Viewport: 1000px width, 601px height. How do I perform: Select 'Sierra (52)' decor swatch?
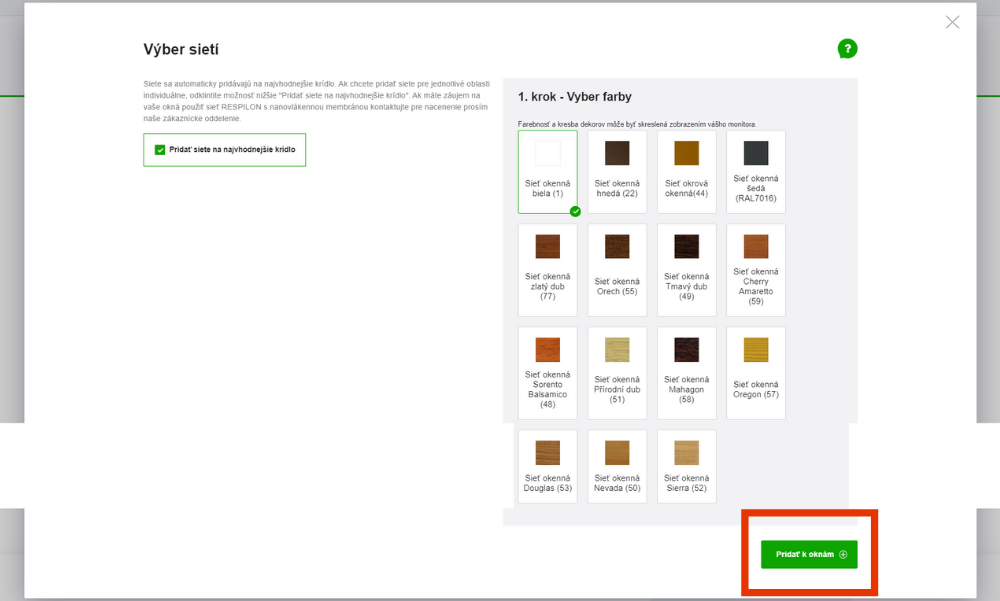[686, 466]
